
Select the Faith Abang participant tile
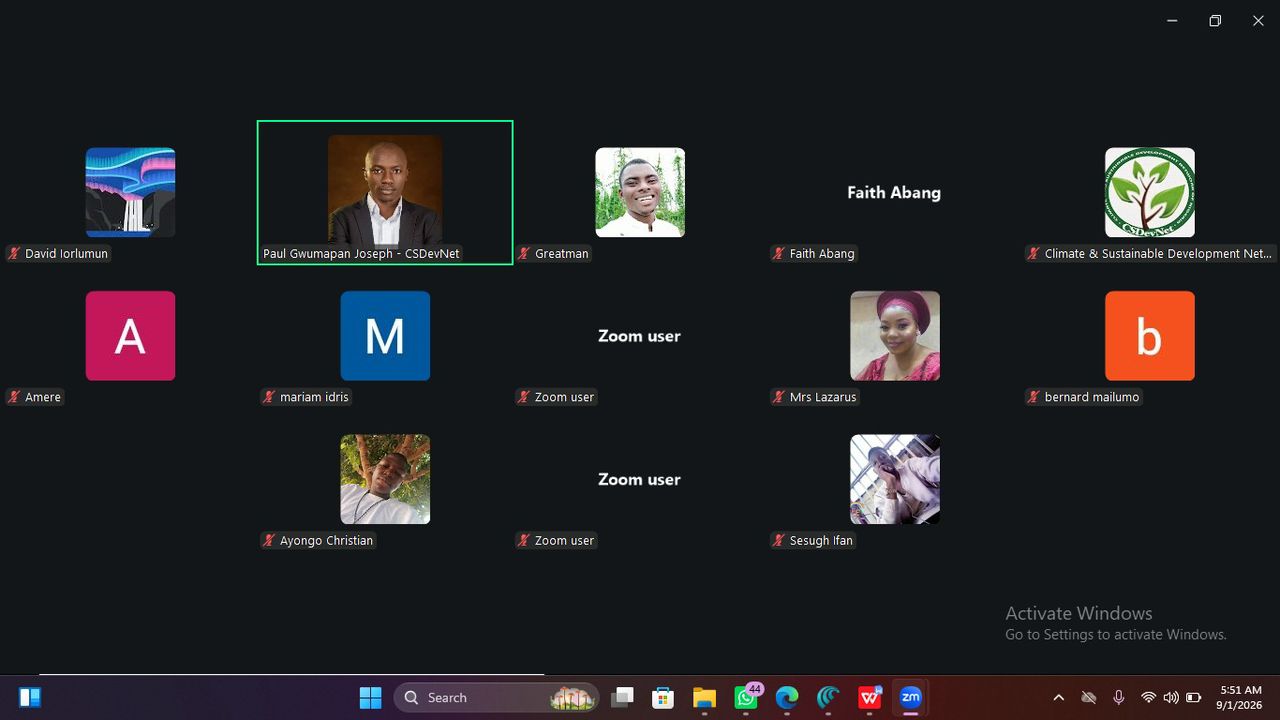tap(894, 193)
